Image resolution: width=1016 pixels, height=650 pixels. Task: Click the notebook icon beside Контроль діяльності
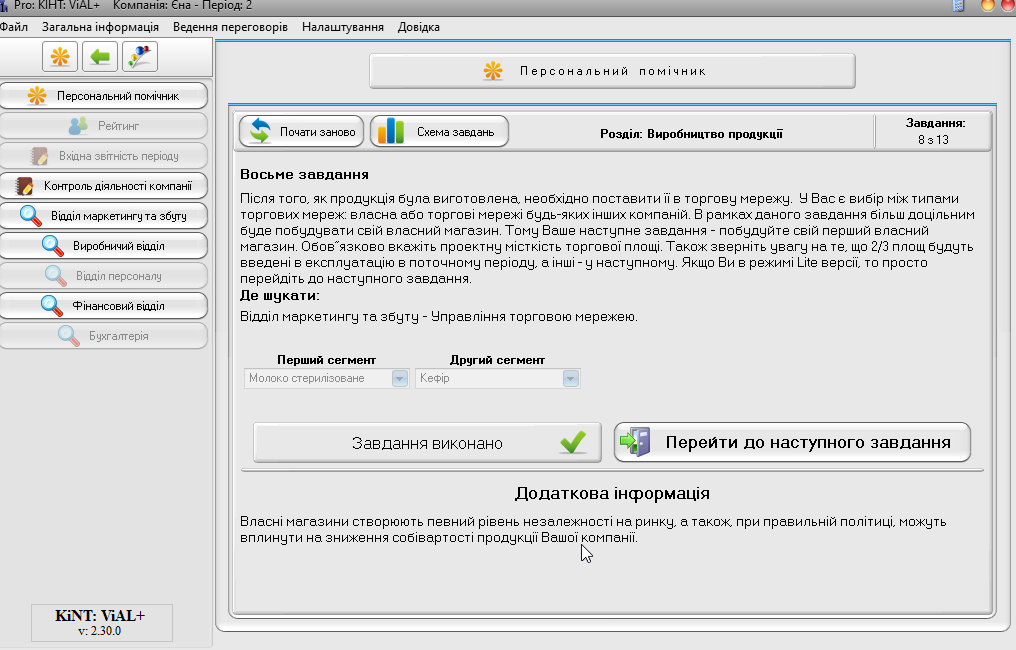click(25, 186)
